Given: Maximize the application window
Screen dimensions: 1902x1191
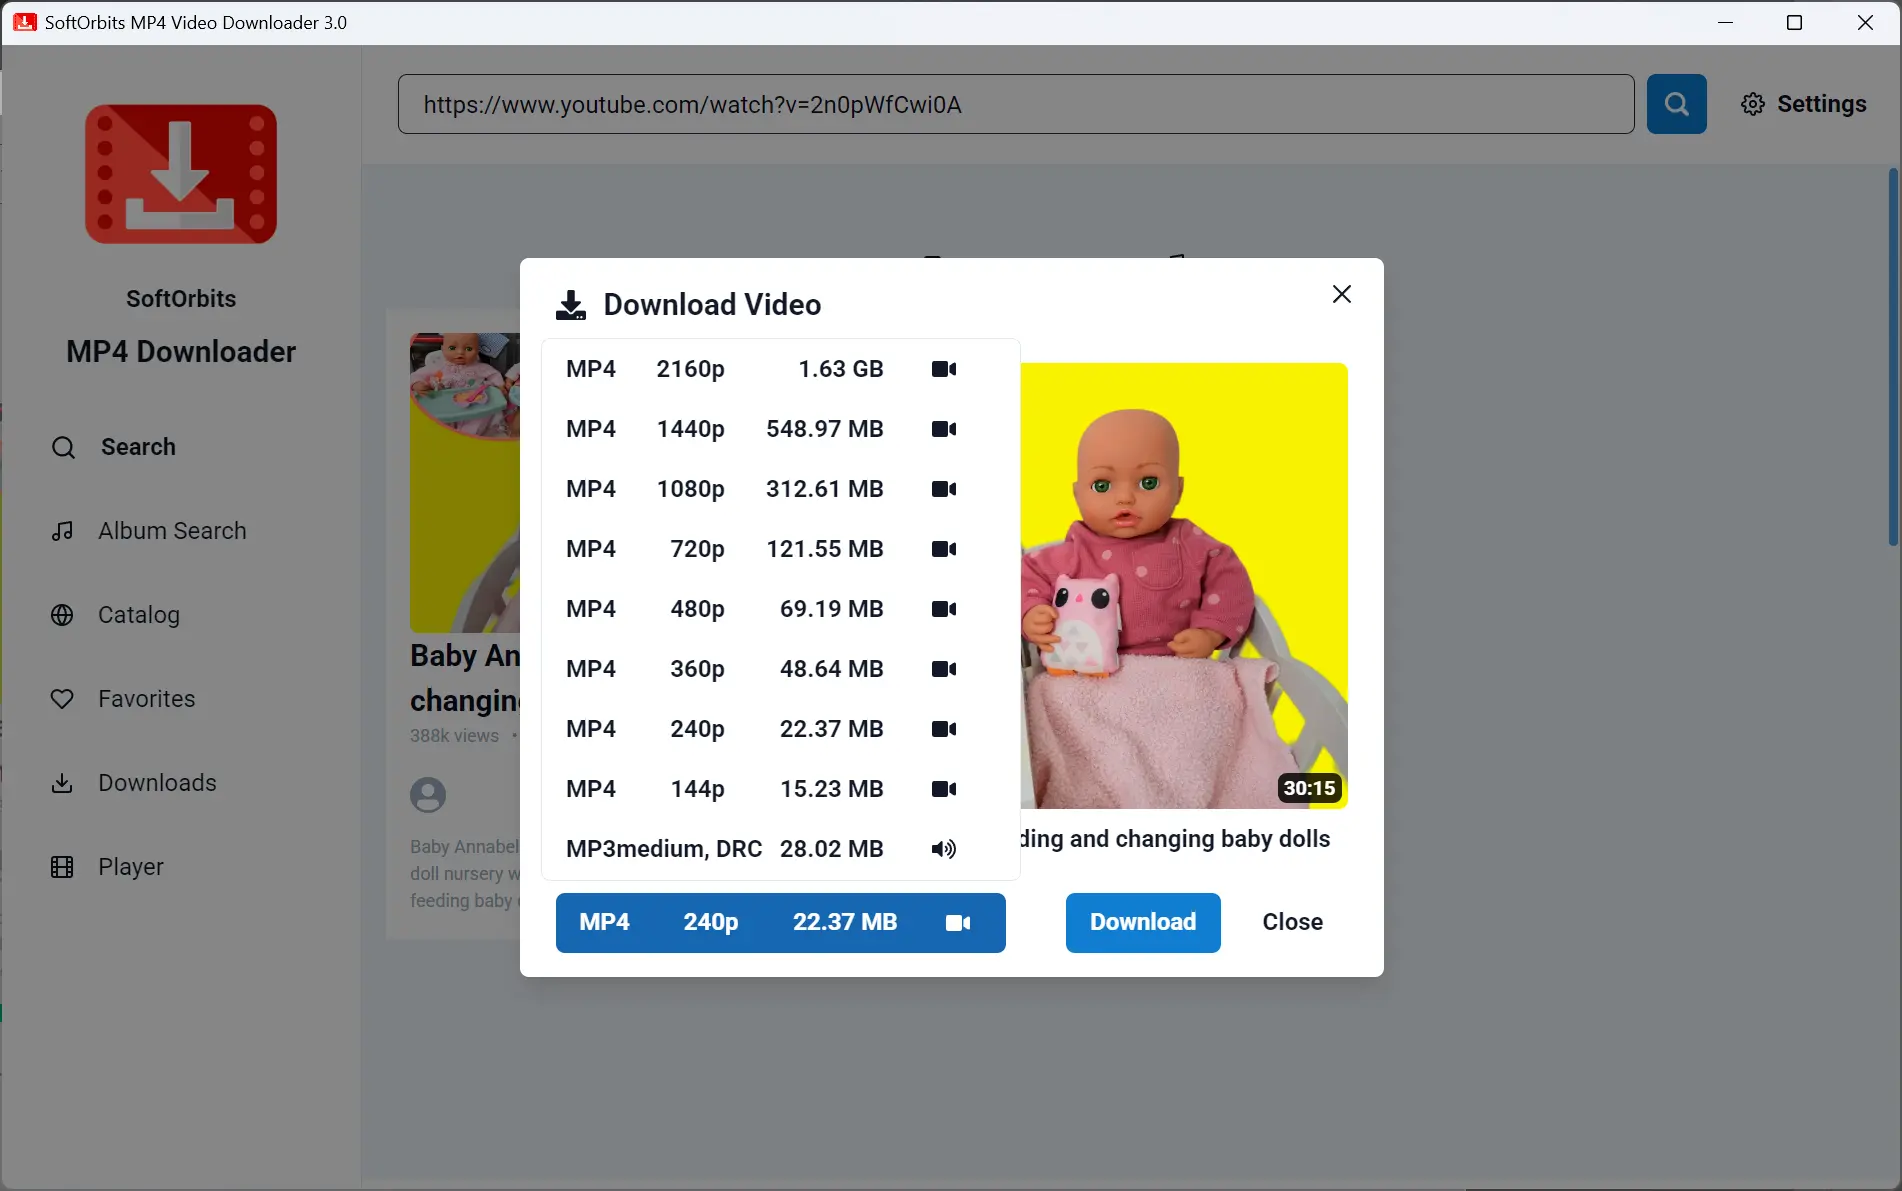Looking at the screenshot, I should pyautogui.click(x=1794, y=22).
